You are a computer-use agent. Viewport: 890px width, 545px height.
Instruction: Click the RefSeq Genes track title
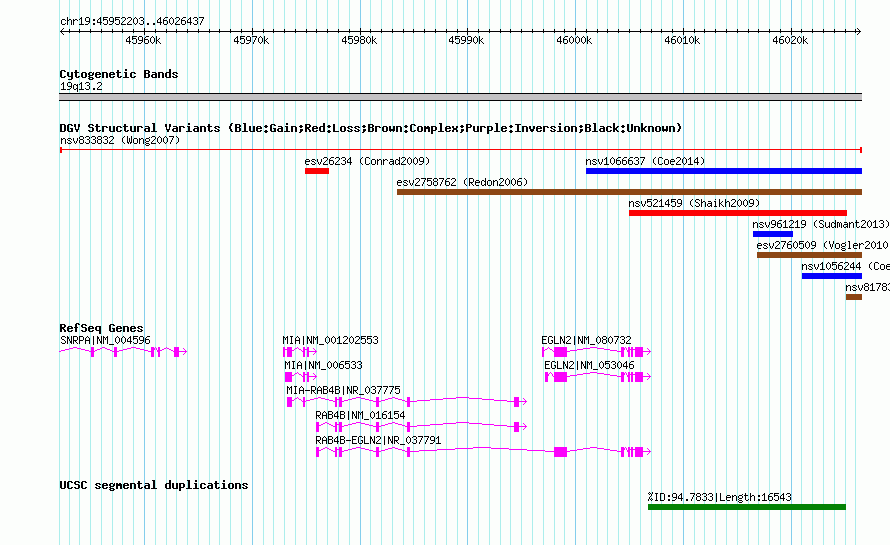coord(101,328)
